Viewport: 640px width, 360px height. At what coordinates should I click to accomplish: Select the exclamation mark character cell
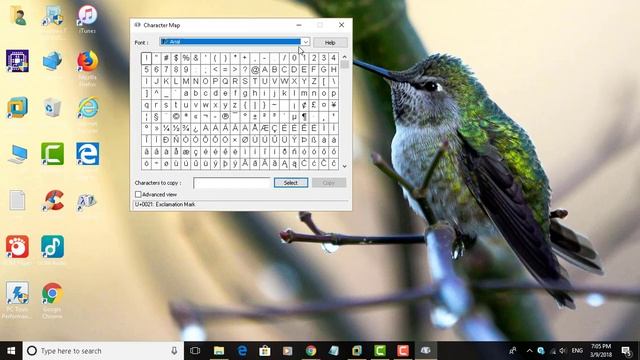[146, 58]
